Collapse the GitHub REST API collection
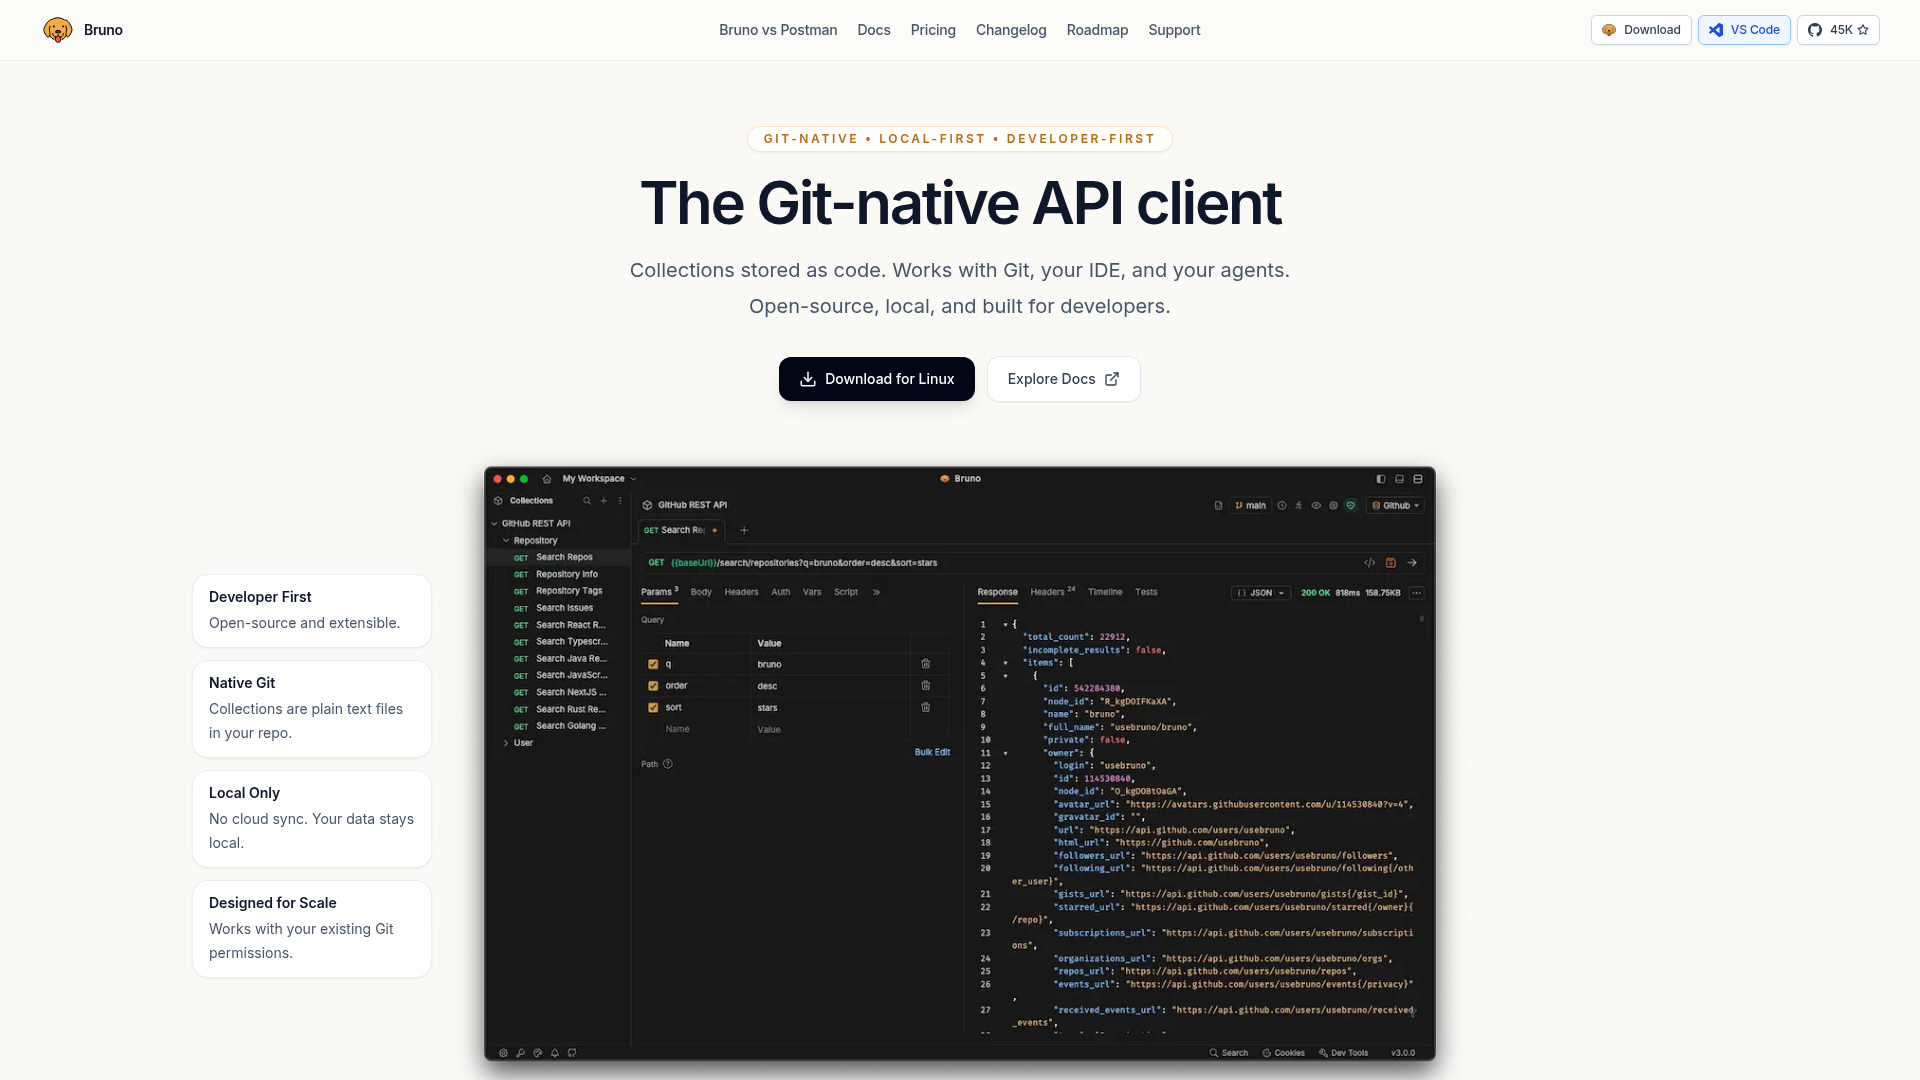 494,523
